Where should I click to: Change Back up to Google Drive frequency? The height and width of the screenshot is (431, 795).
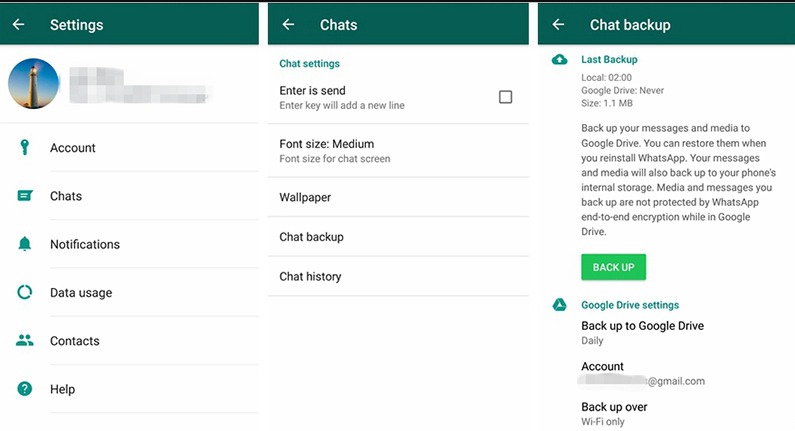coord(642,333)
